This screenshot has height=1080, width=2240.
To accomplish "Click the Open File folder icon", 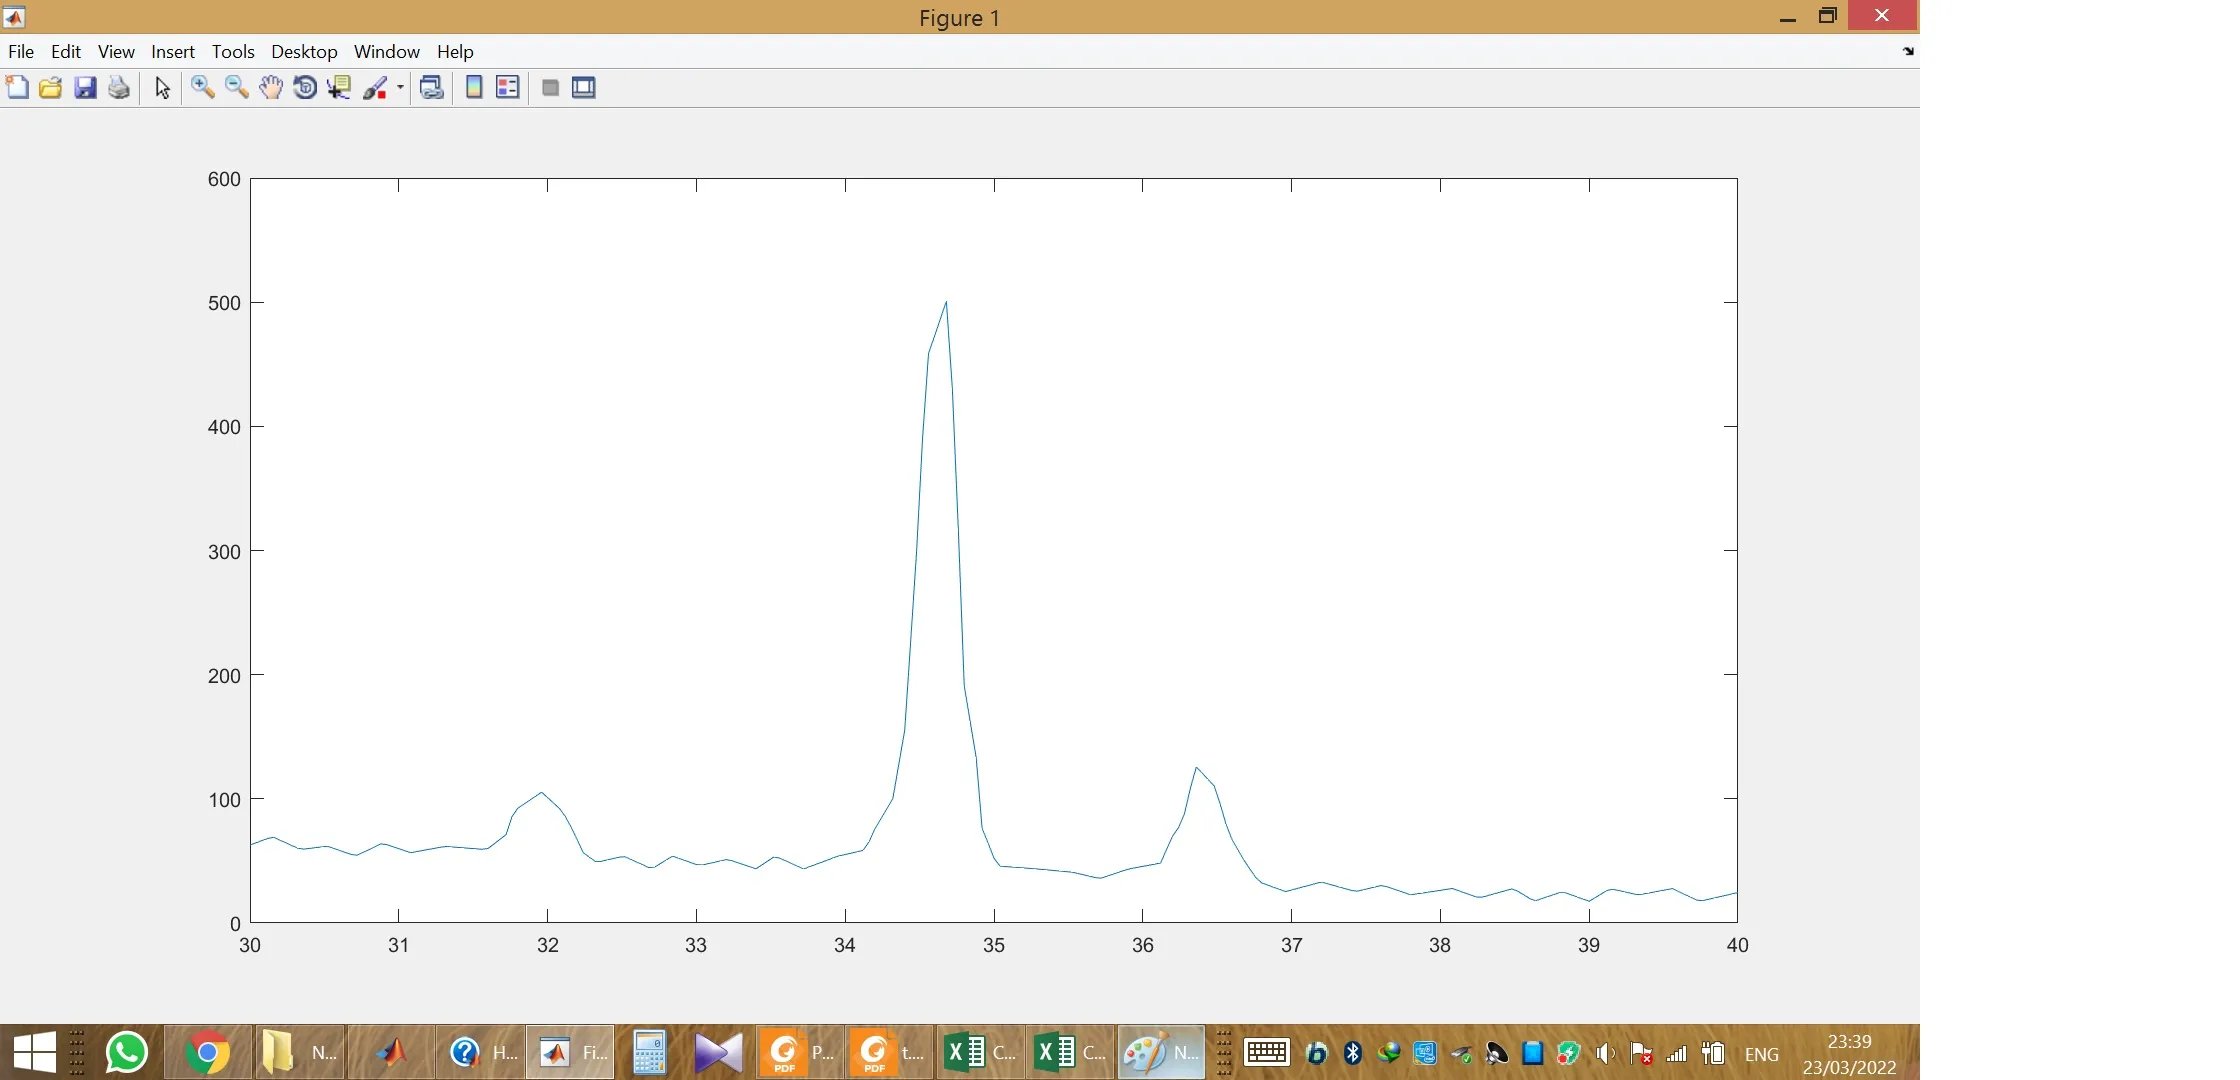I will pos(51,88).
